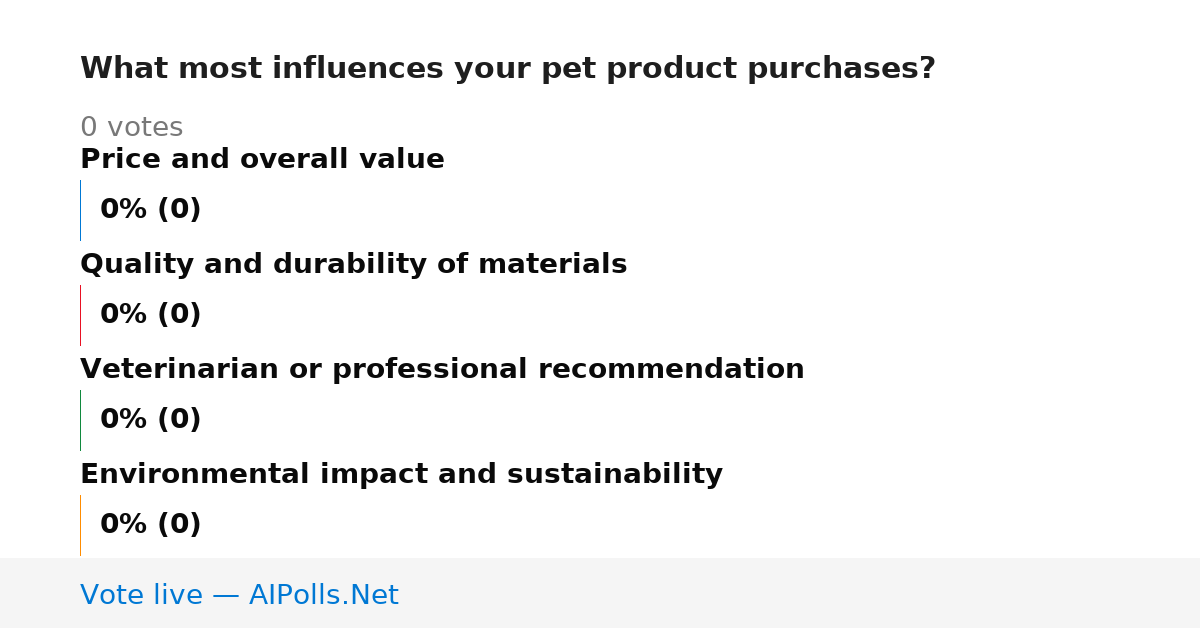Click the word AIPolls.Net in the footer
The image size is (1200, 628).
point(323,595)
